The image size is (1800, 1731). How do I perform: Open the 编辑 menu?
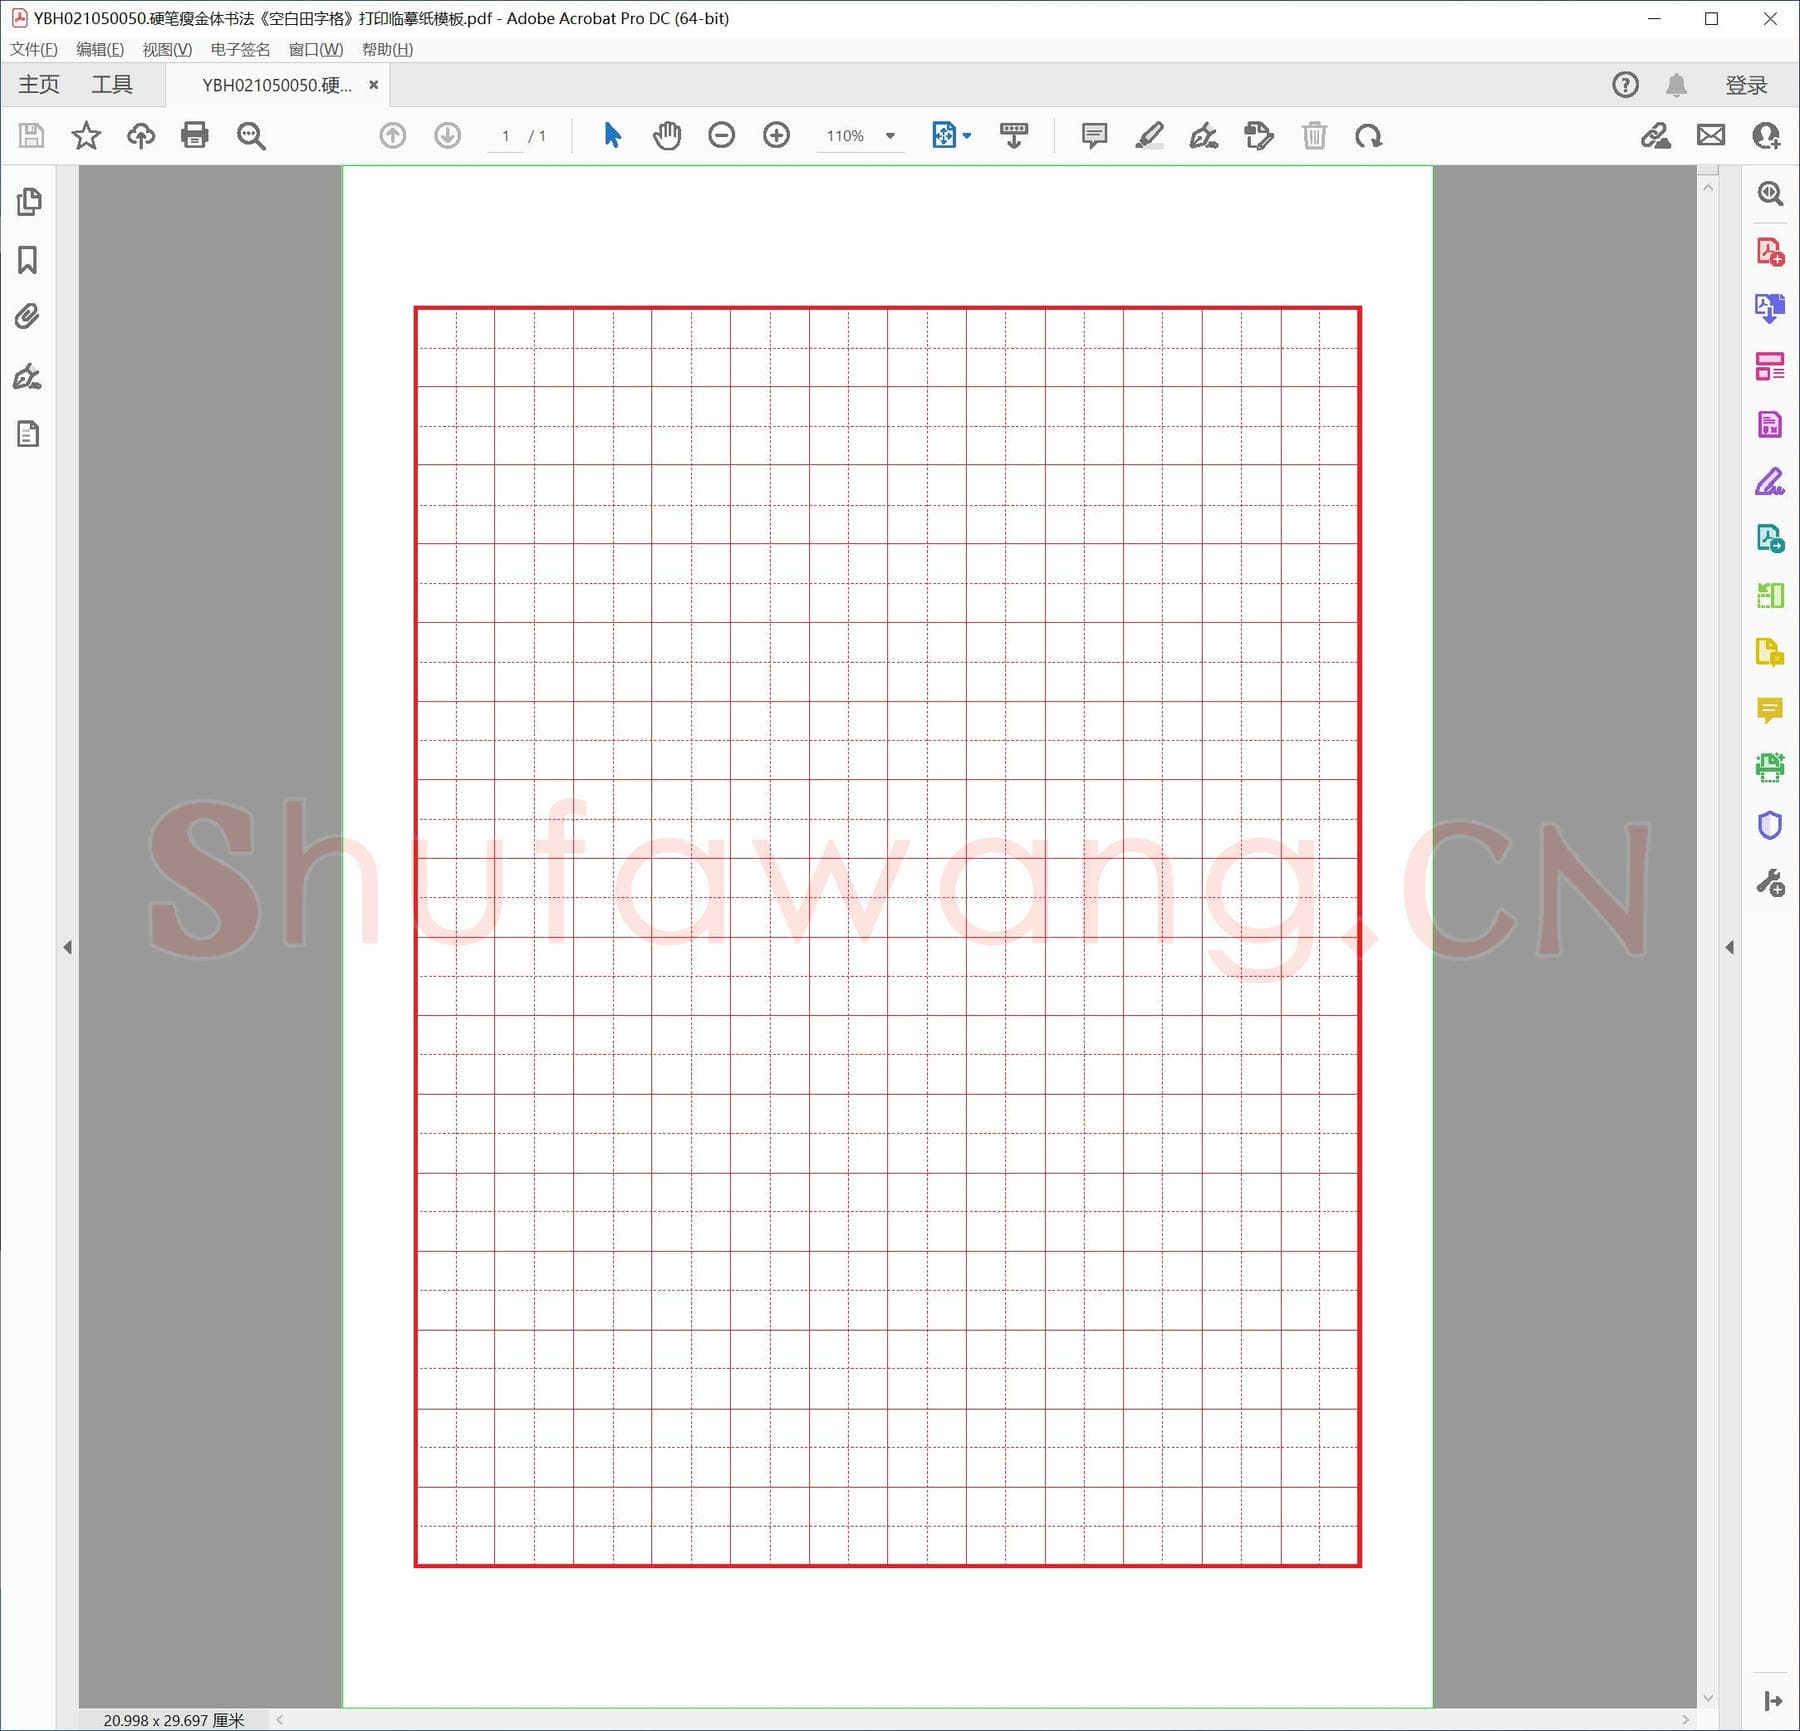[100, 49]
